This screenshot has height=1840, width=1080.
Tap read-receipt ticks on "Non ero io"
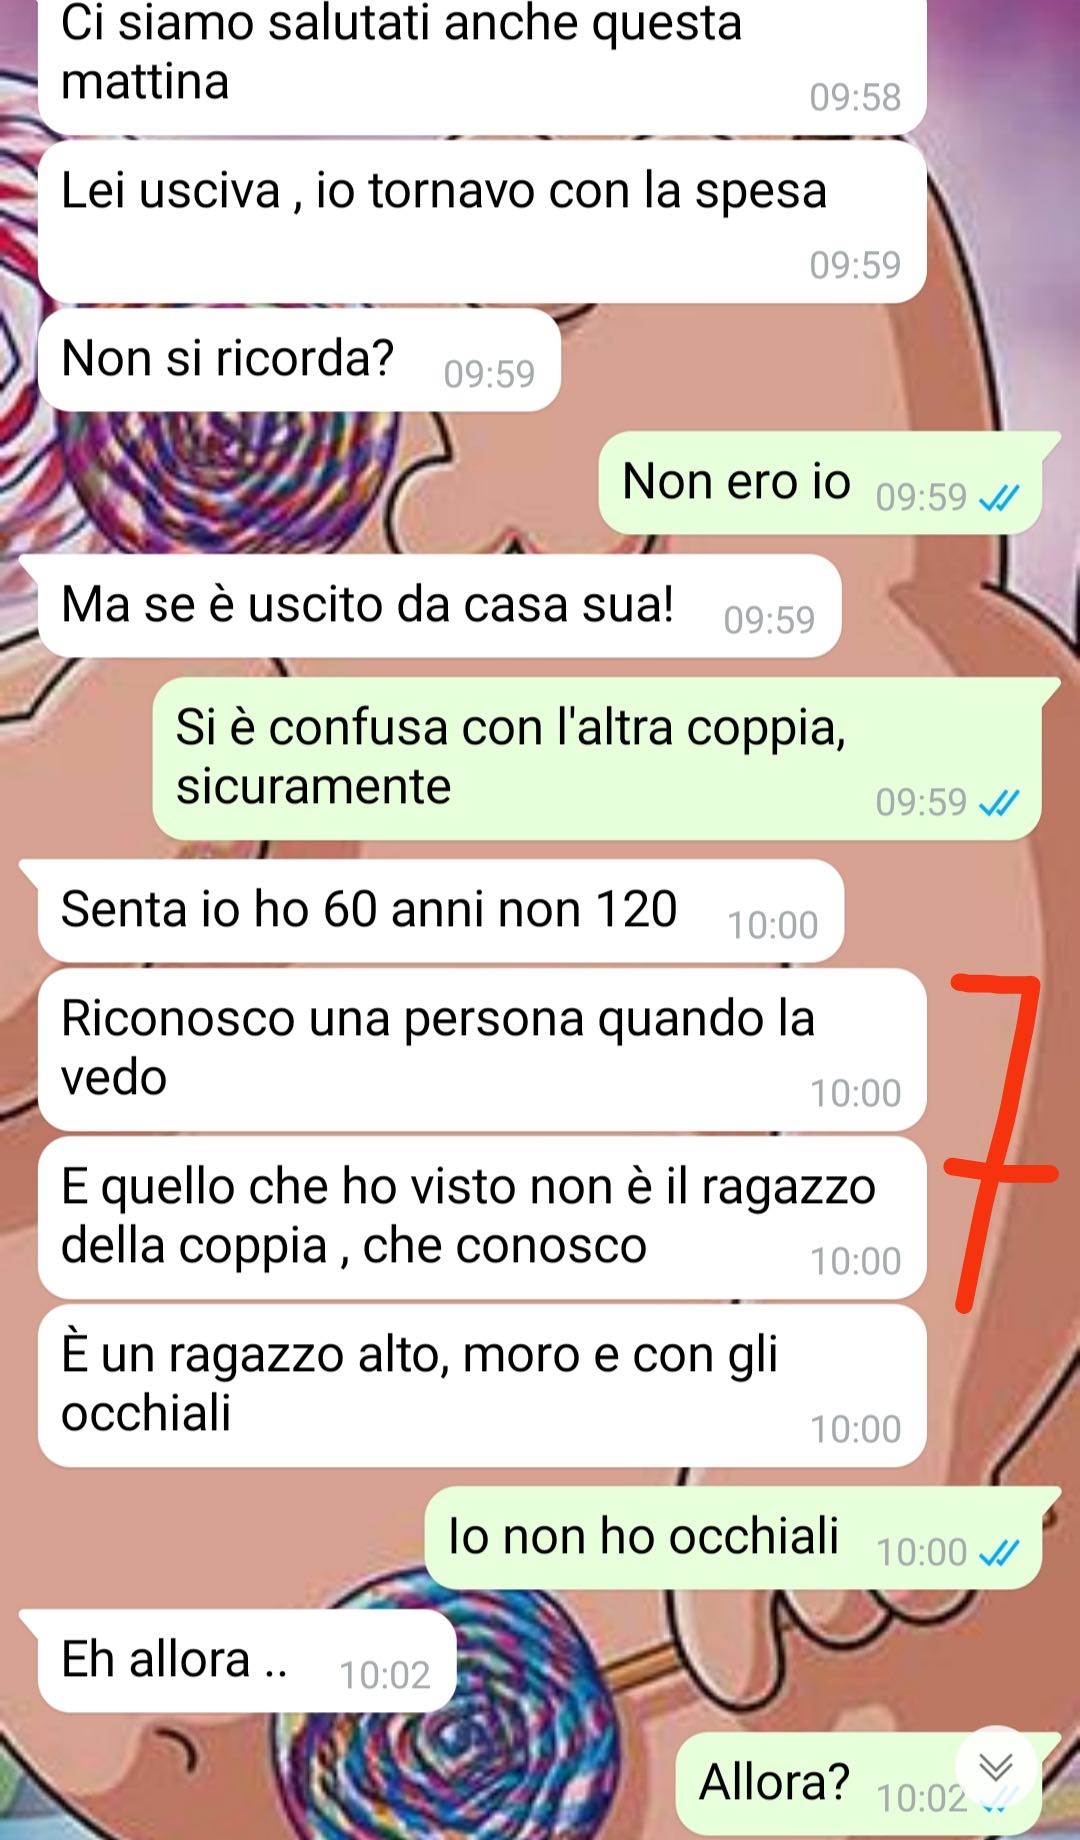point(998,498)
